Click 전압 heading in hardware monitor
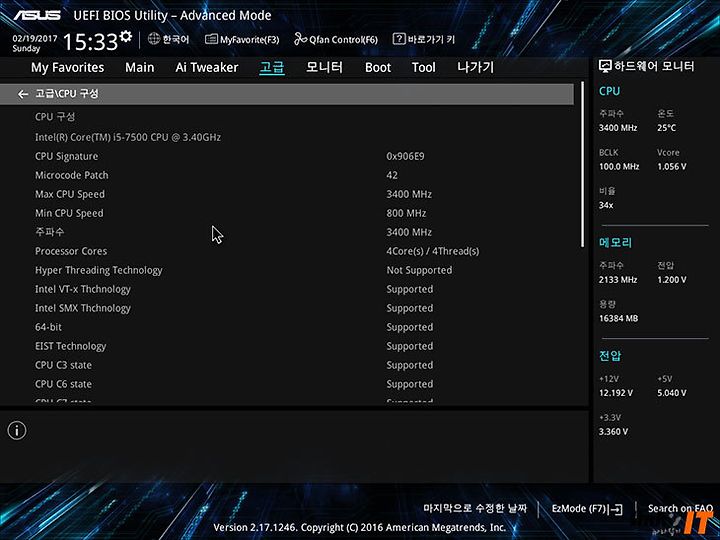The image size is (720, 540). 610,355
